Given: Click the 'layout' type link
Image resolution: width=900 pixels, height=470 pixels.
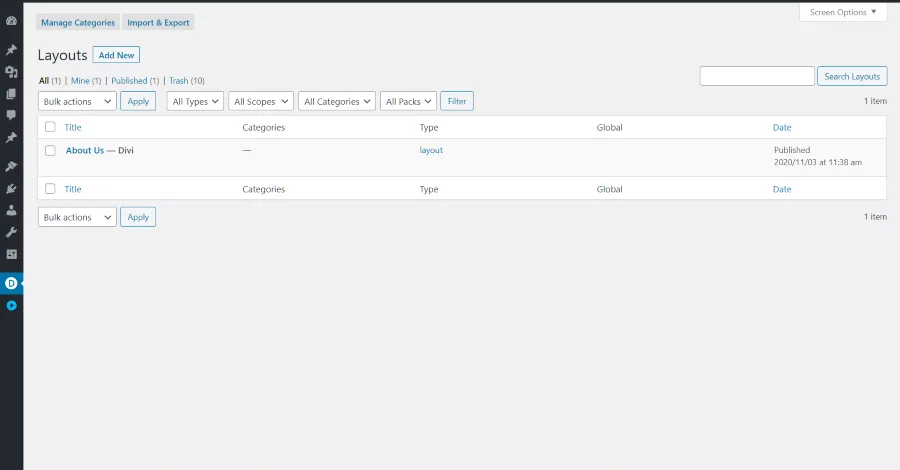Looking at the screenshot, I should (x=431, y=150).
